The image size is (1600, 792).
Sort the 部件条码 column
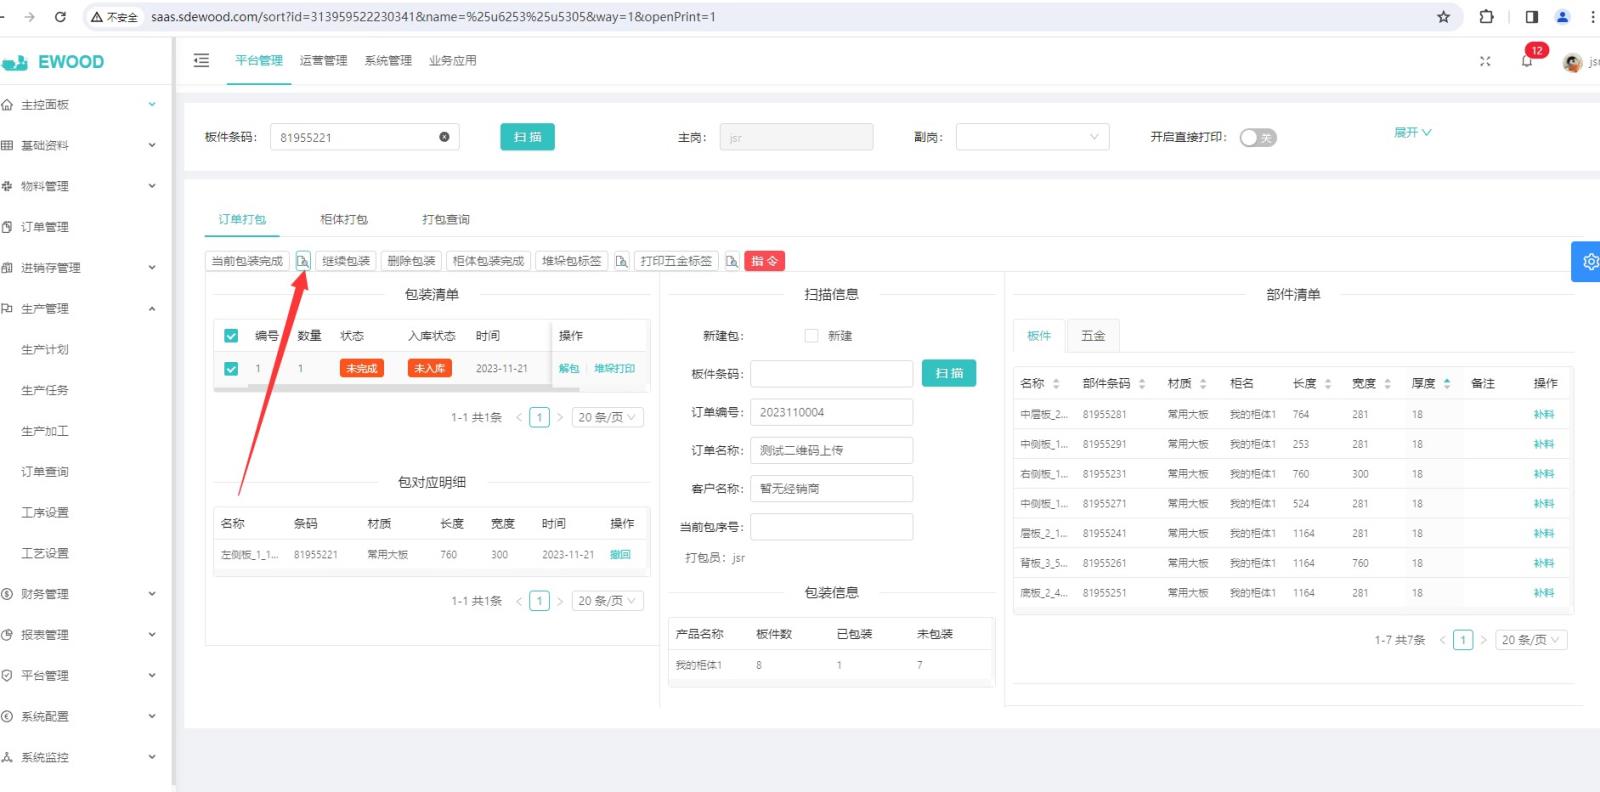coord(1142,384)
